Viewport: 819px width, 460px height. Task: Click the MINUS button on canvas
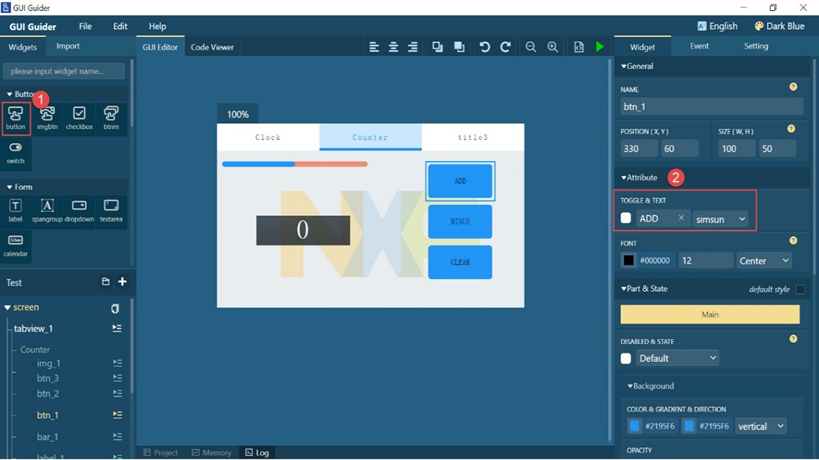tap(460, 221)
